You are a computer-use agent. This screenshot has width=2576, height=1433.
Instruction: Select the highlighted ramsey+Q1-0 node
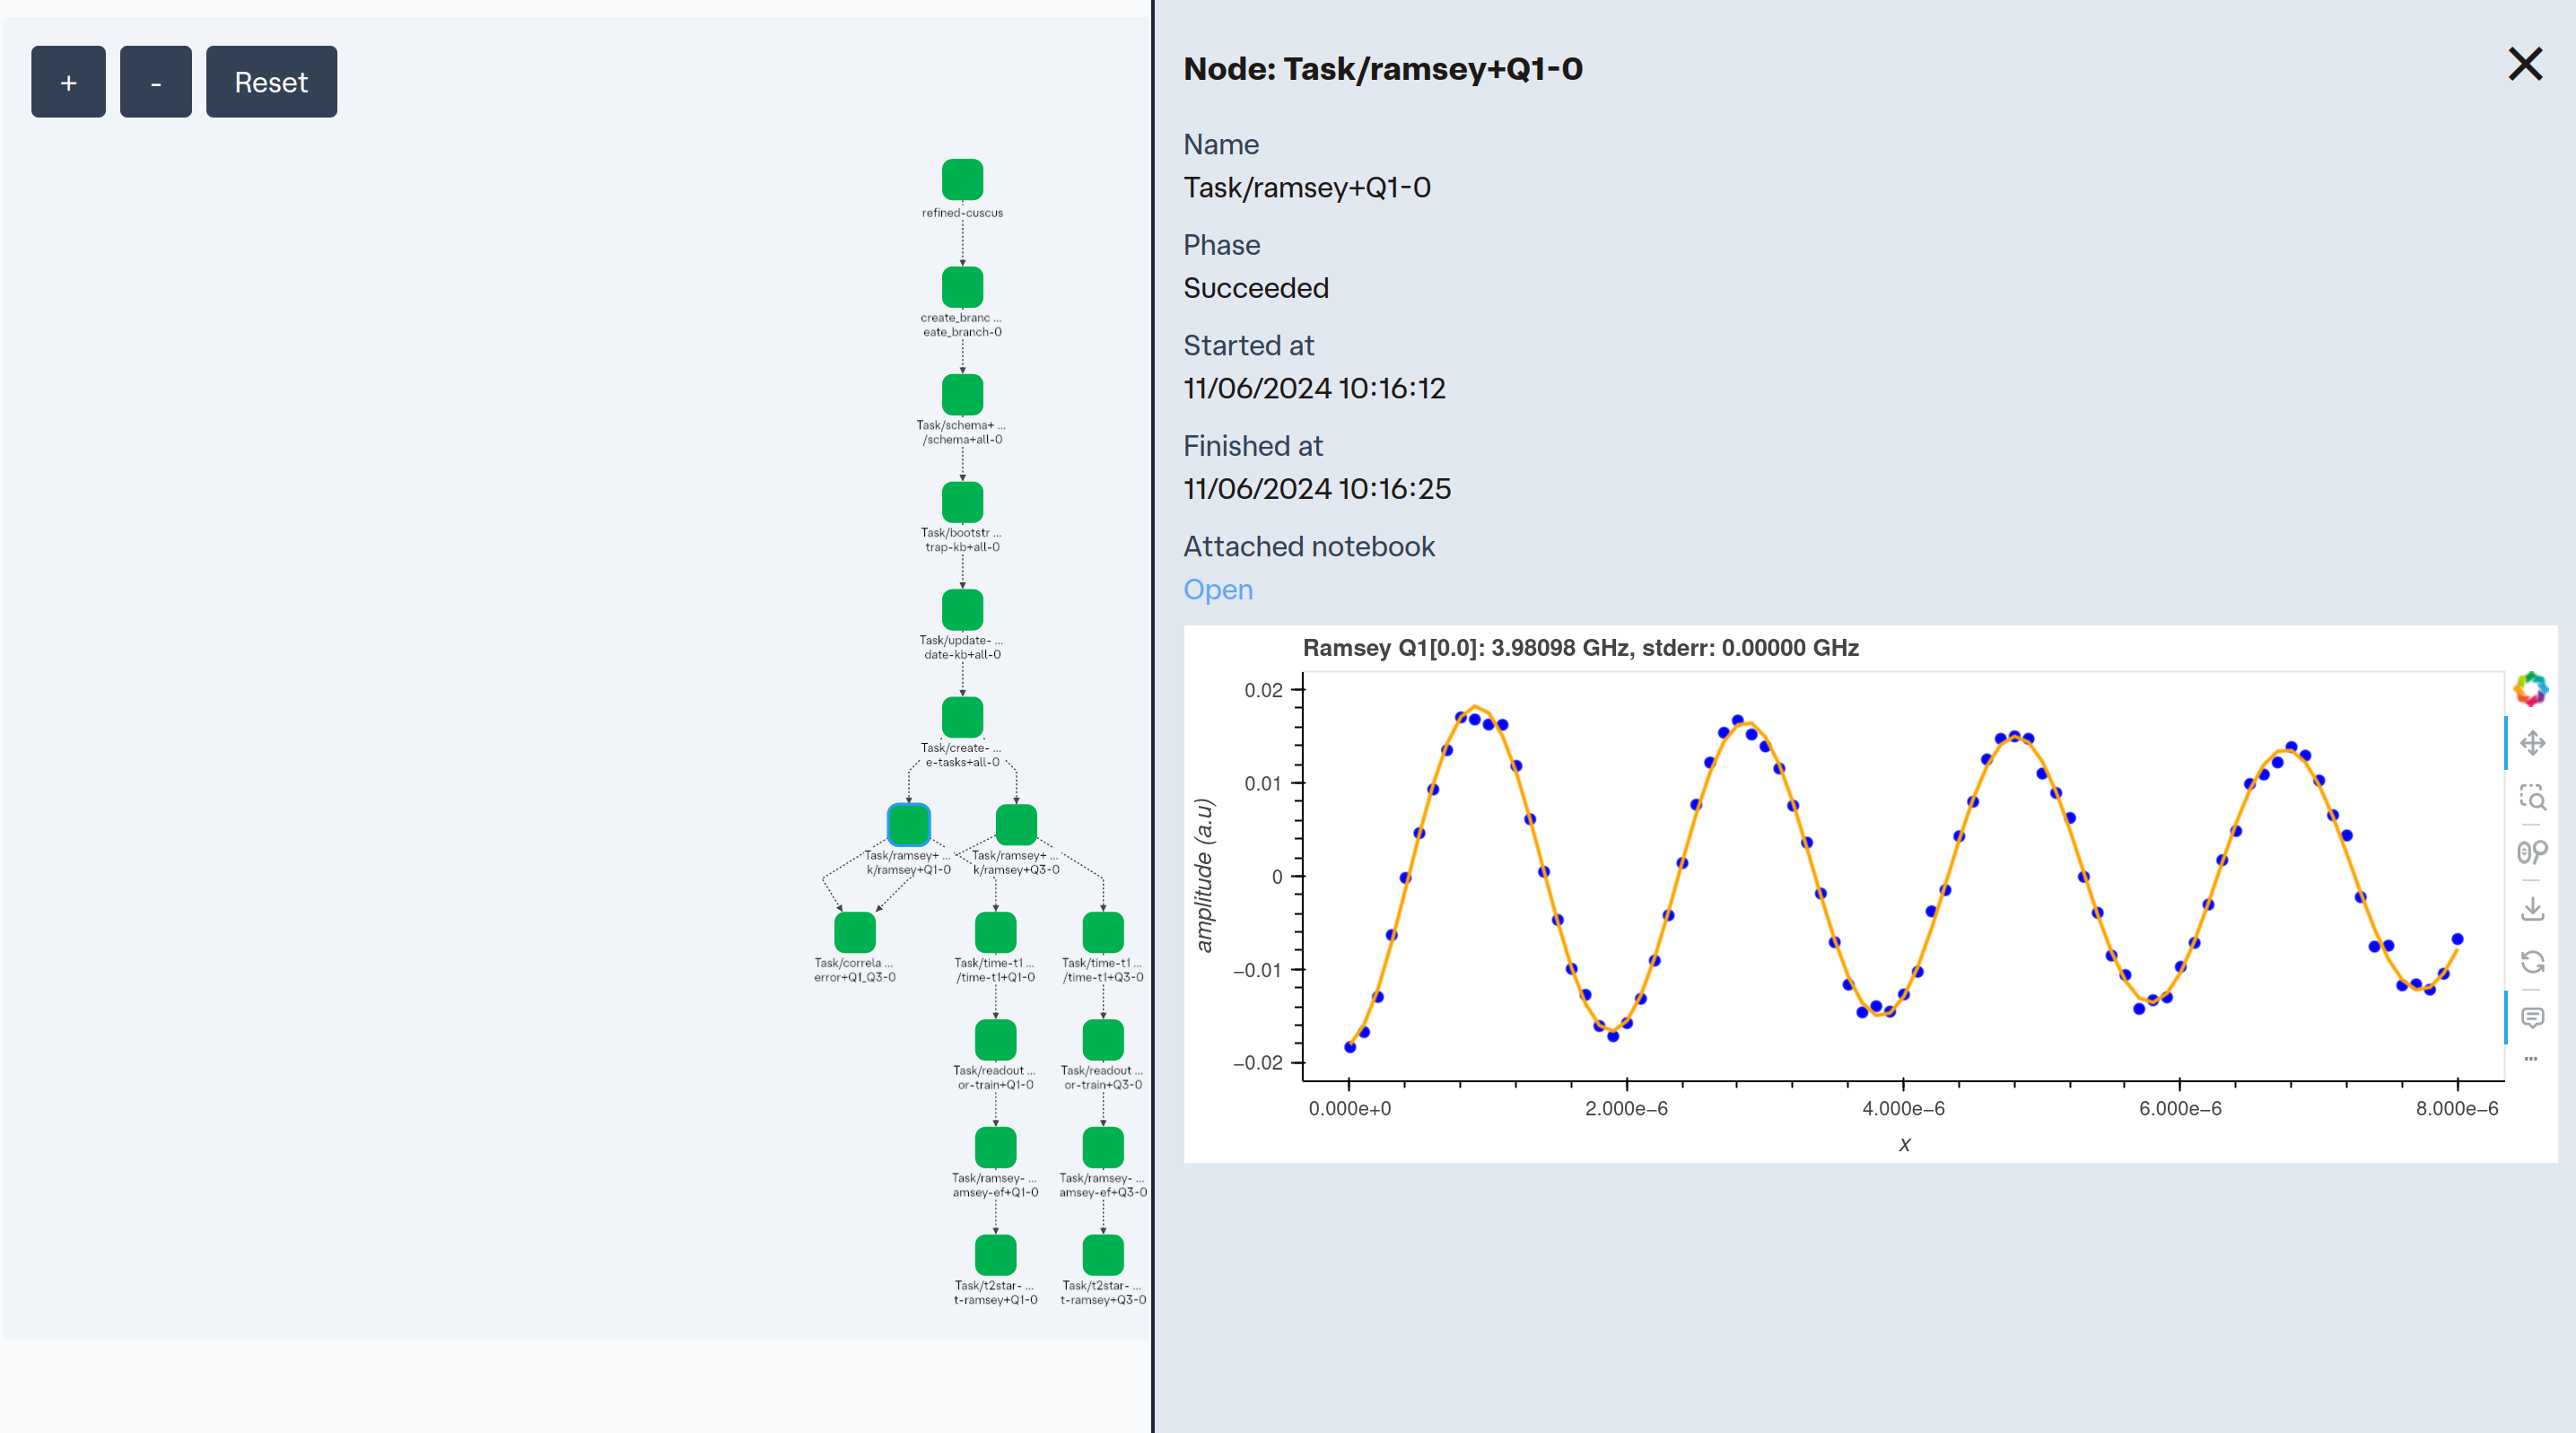click(908, 825)
